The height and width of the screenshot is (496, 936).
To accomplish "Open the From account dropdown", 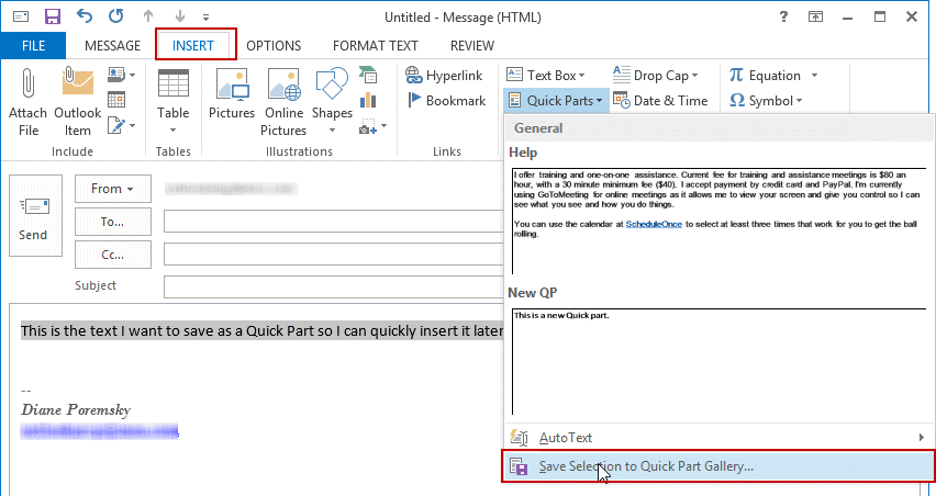I will coord(112,188).
